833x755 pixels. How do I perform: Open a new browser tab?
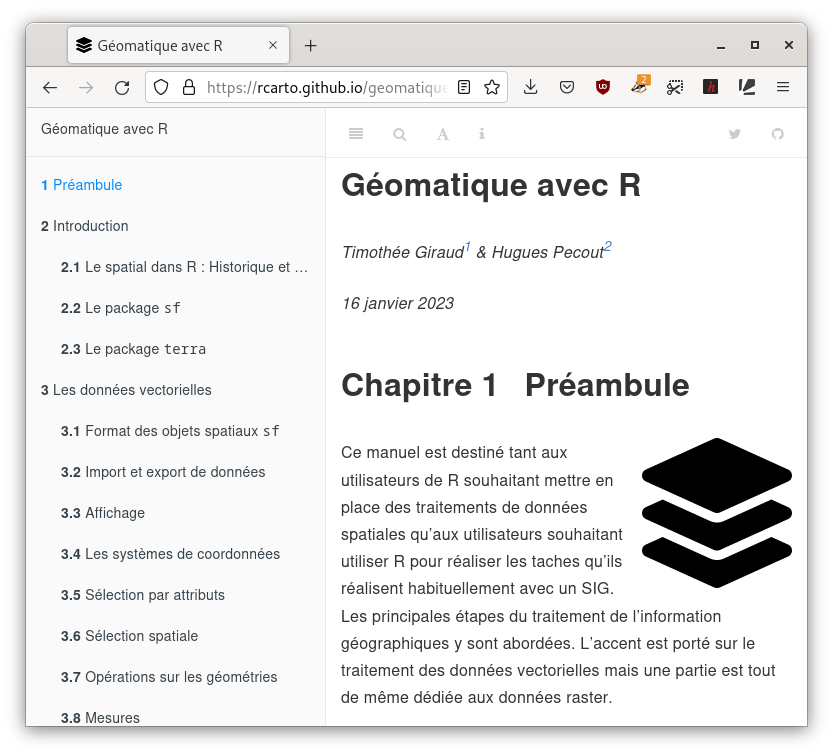point(310,44)
